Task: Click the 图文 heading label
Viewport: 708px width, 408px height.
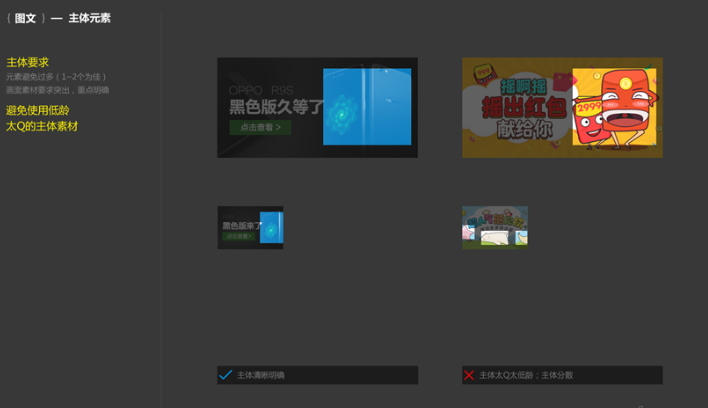Action: [25, 18]
